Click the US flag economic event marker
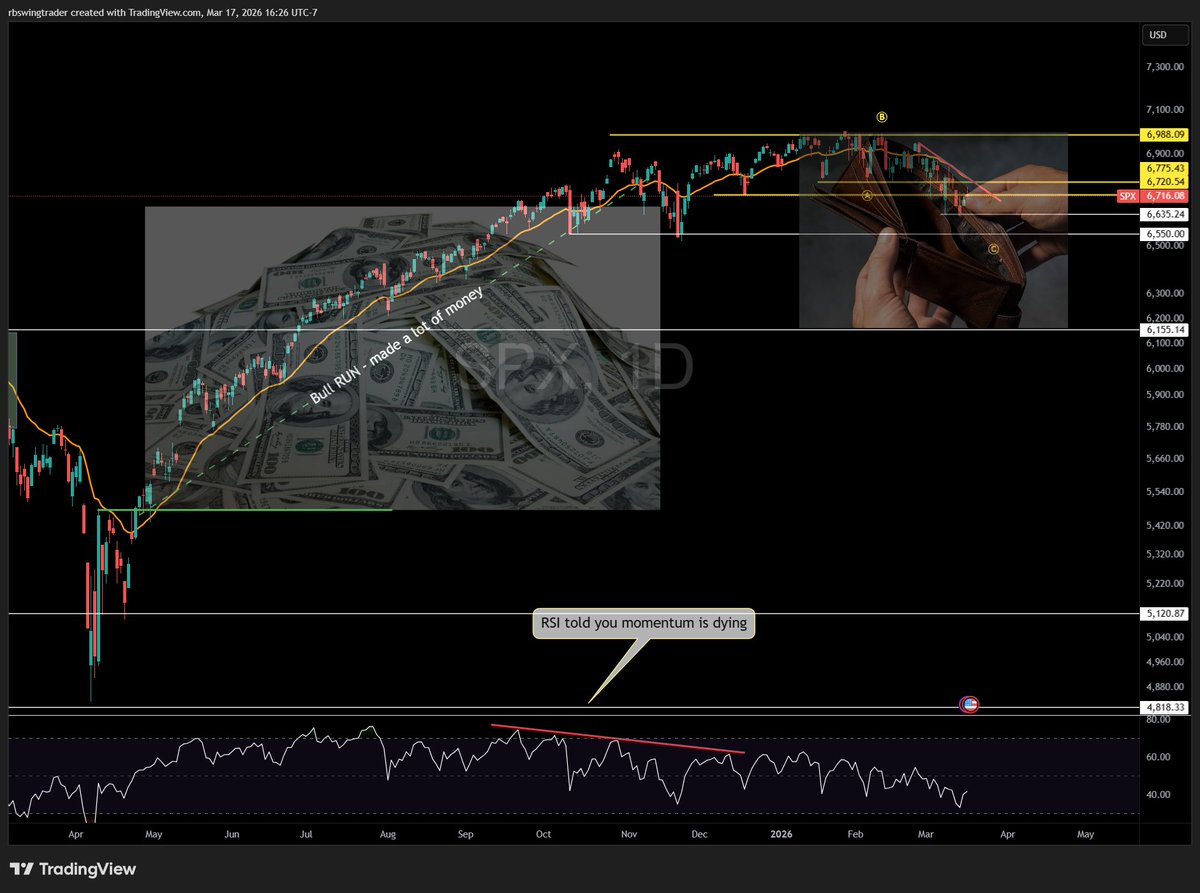 (x=969, y=705)
